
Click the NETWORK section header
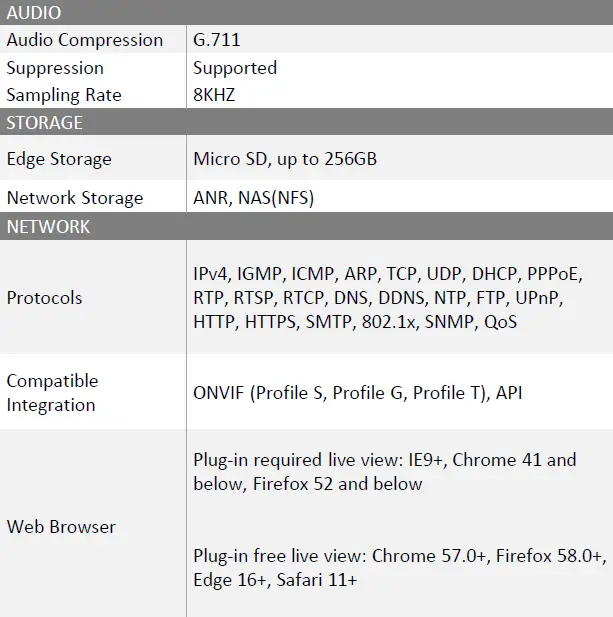pyautogui.click(x=48, y=227)
